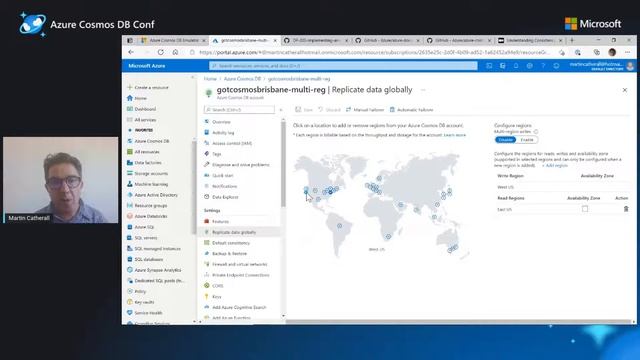Open a new browser tab
The height and width of the screenshot is (360, 640).
572,40
